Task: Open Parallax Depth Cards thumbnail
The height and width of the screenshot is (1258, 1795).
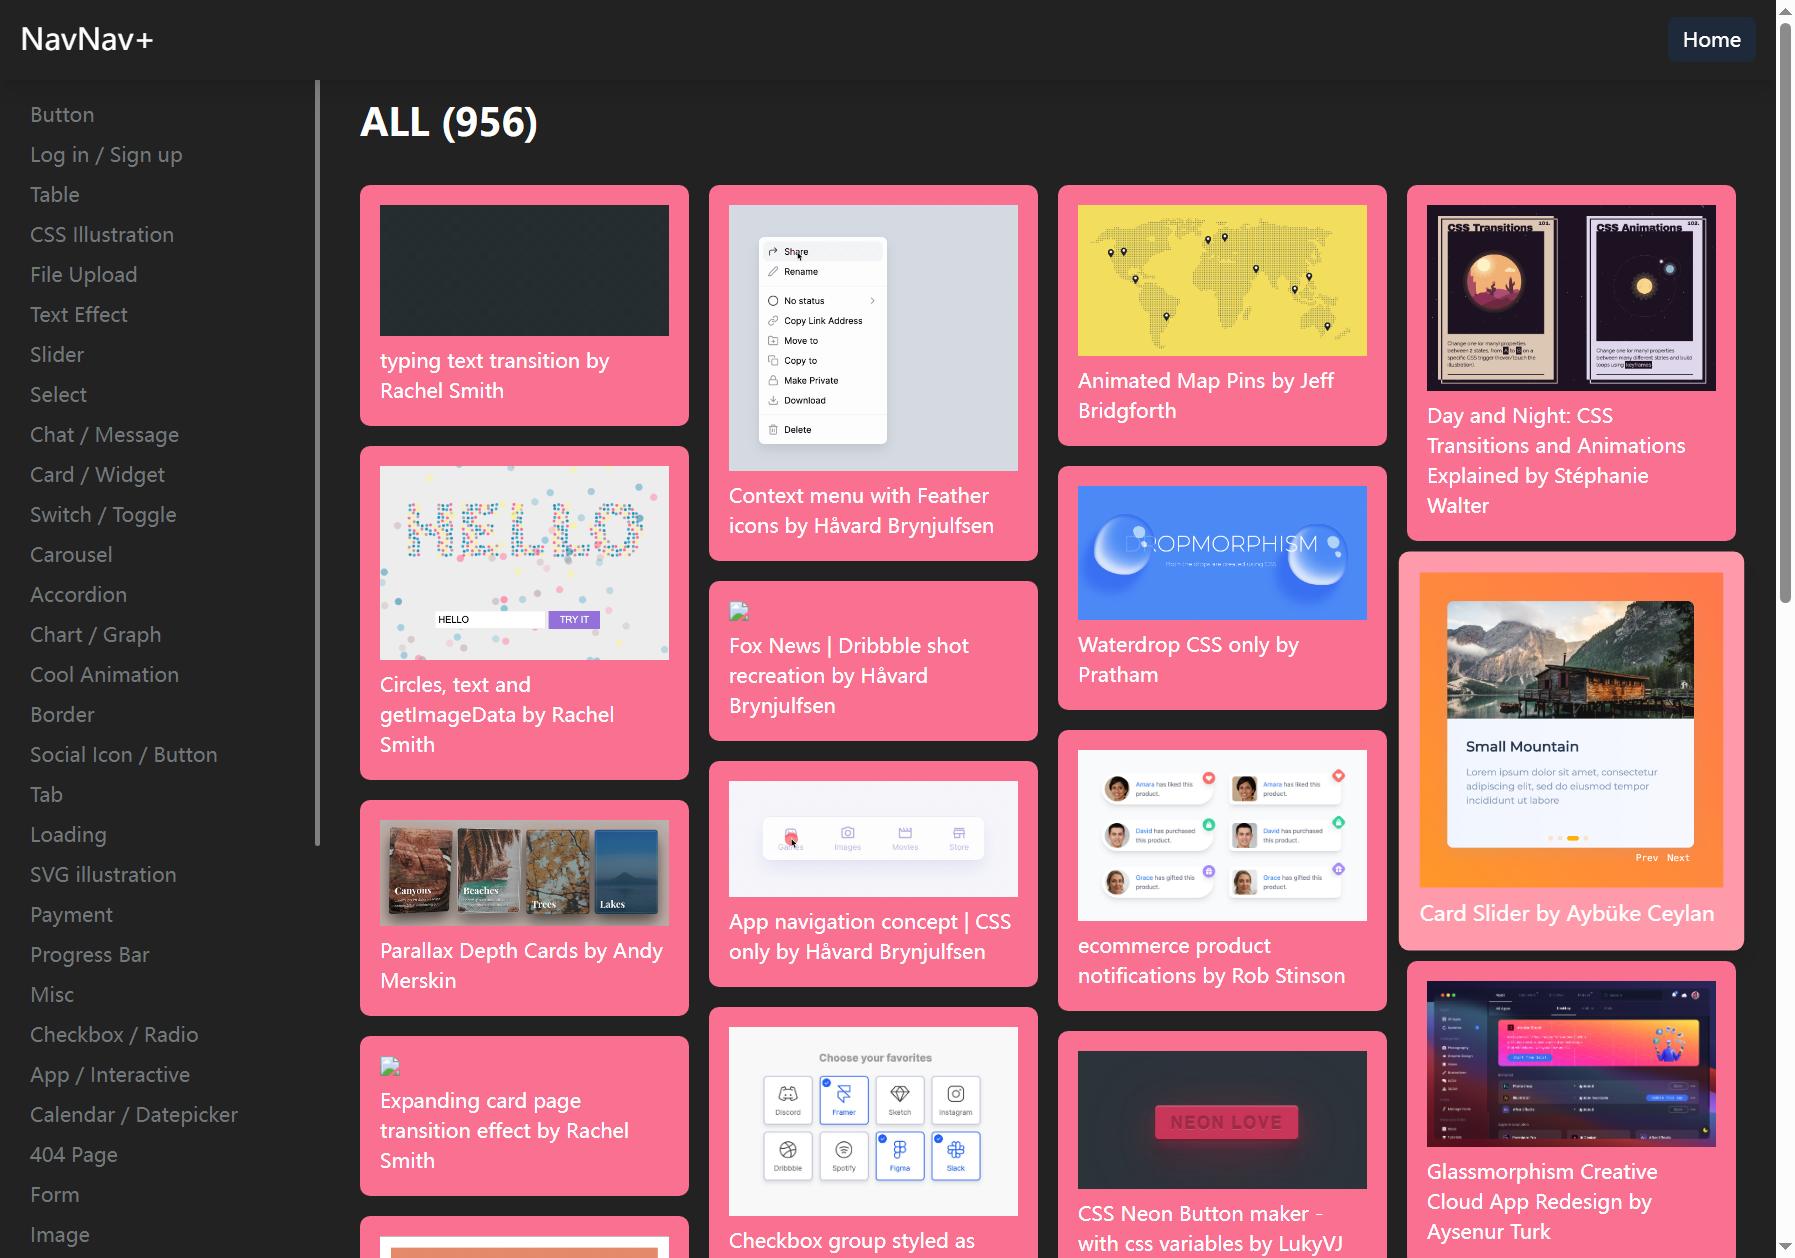Action: tap(524, 873)
